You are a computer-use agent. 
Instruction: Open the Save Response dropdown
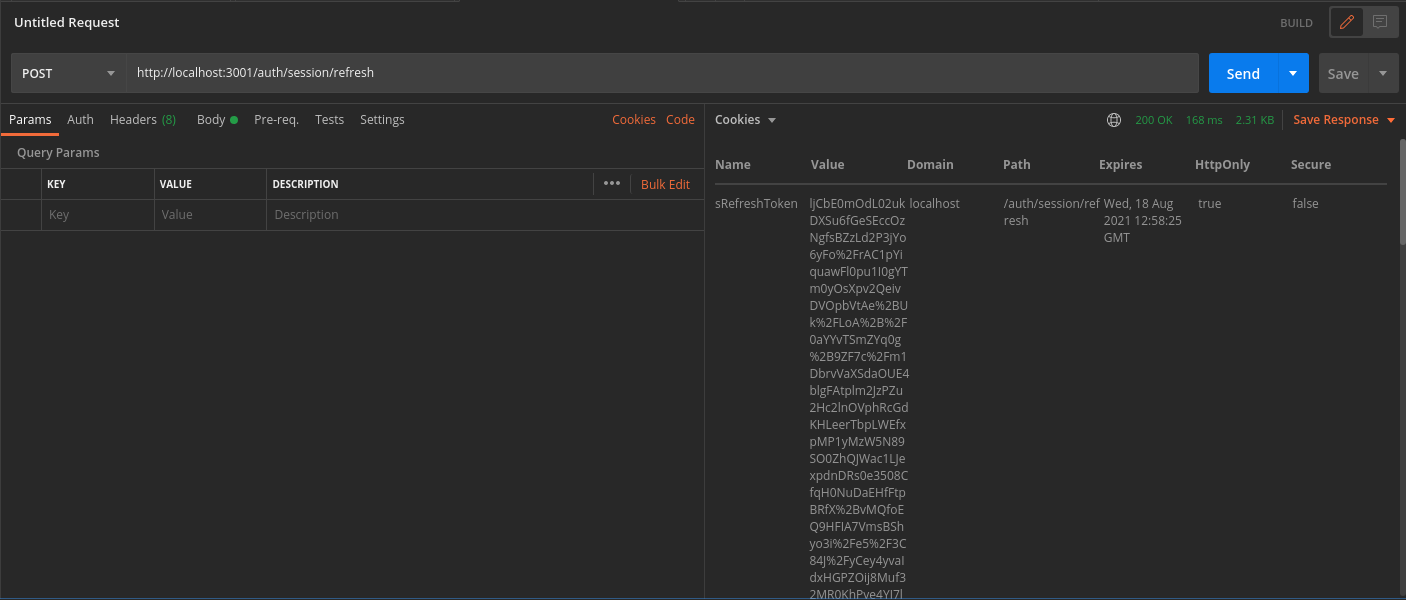1344,119
